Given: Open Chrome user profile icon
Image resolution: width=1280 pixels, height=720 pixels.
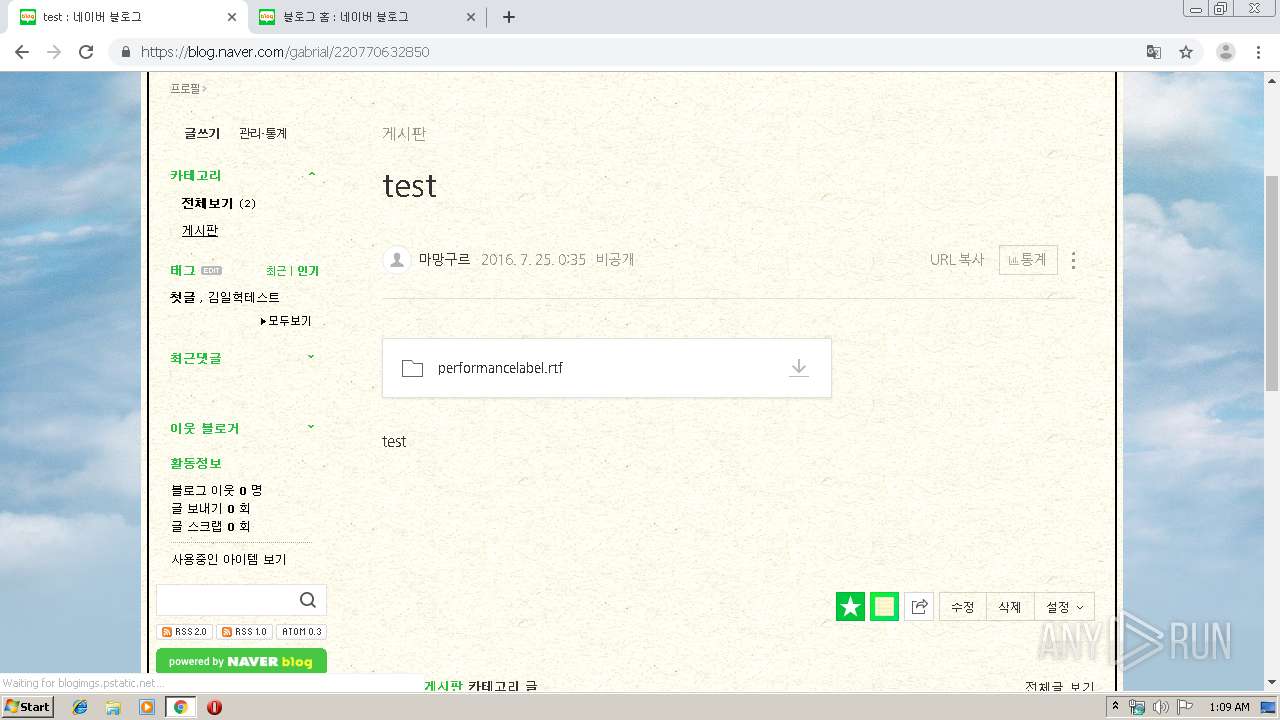Looking at the screenshot, I should (x=1225, y=52).
